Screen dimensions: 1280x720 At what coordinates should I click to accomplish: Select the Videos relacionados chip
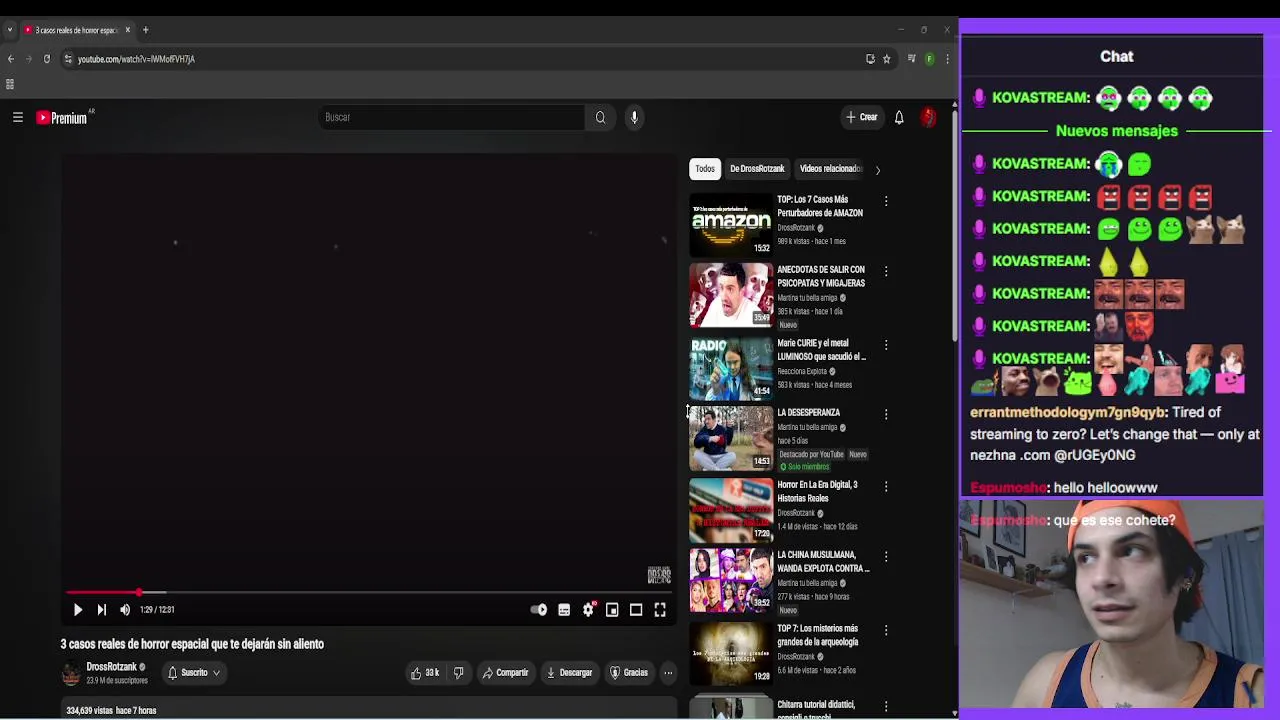830,169
